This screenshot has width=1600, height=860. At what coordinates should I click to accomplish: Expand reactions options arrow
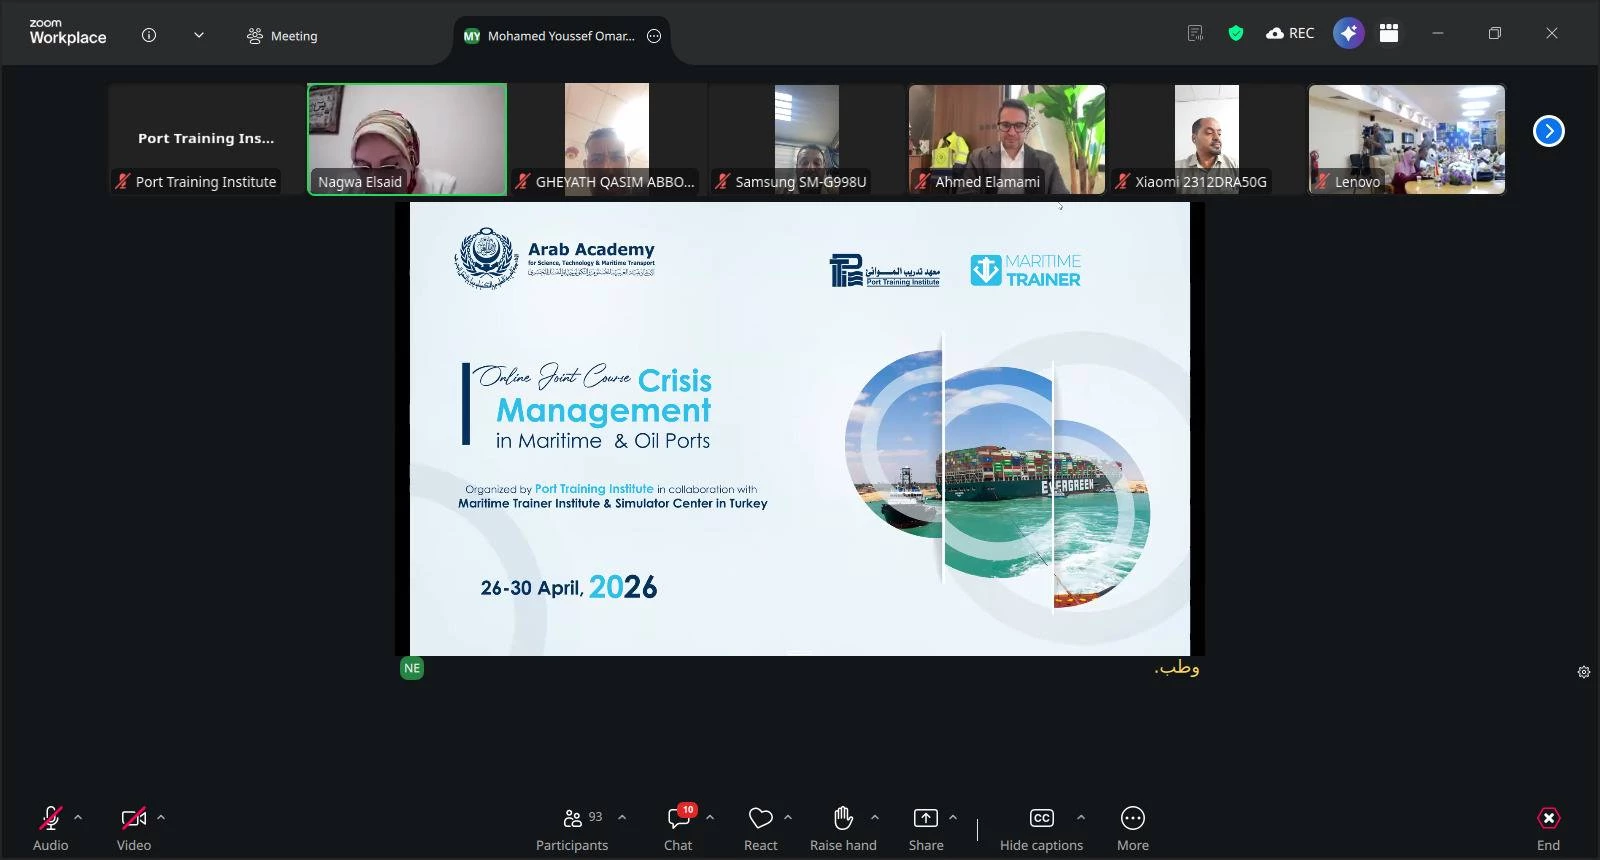click(x=788, y=818)
